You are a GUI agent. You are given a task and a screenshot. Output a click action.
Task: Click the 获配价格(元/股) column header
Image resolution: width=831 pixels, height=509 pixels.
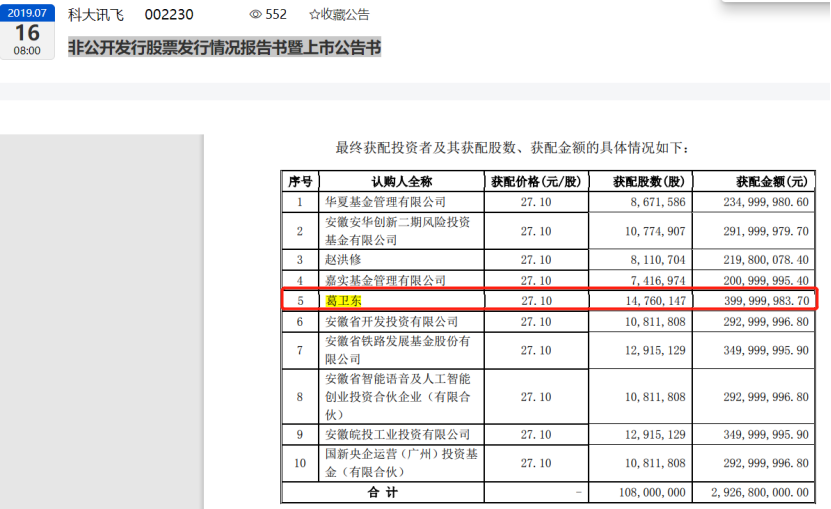535,182
